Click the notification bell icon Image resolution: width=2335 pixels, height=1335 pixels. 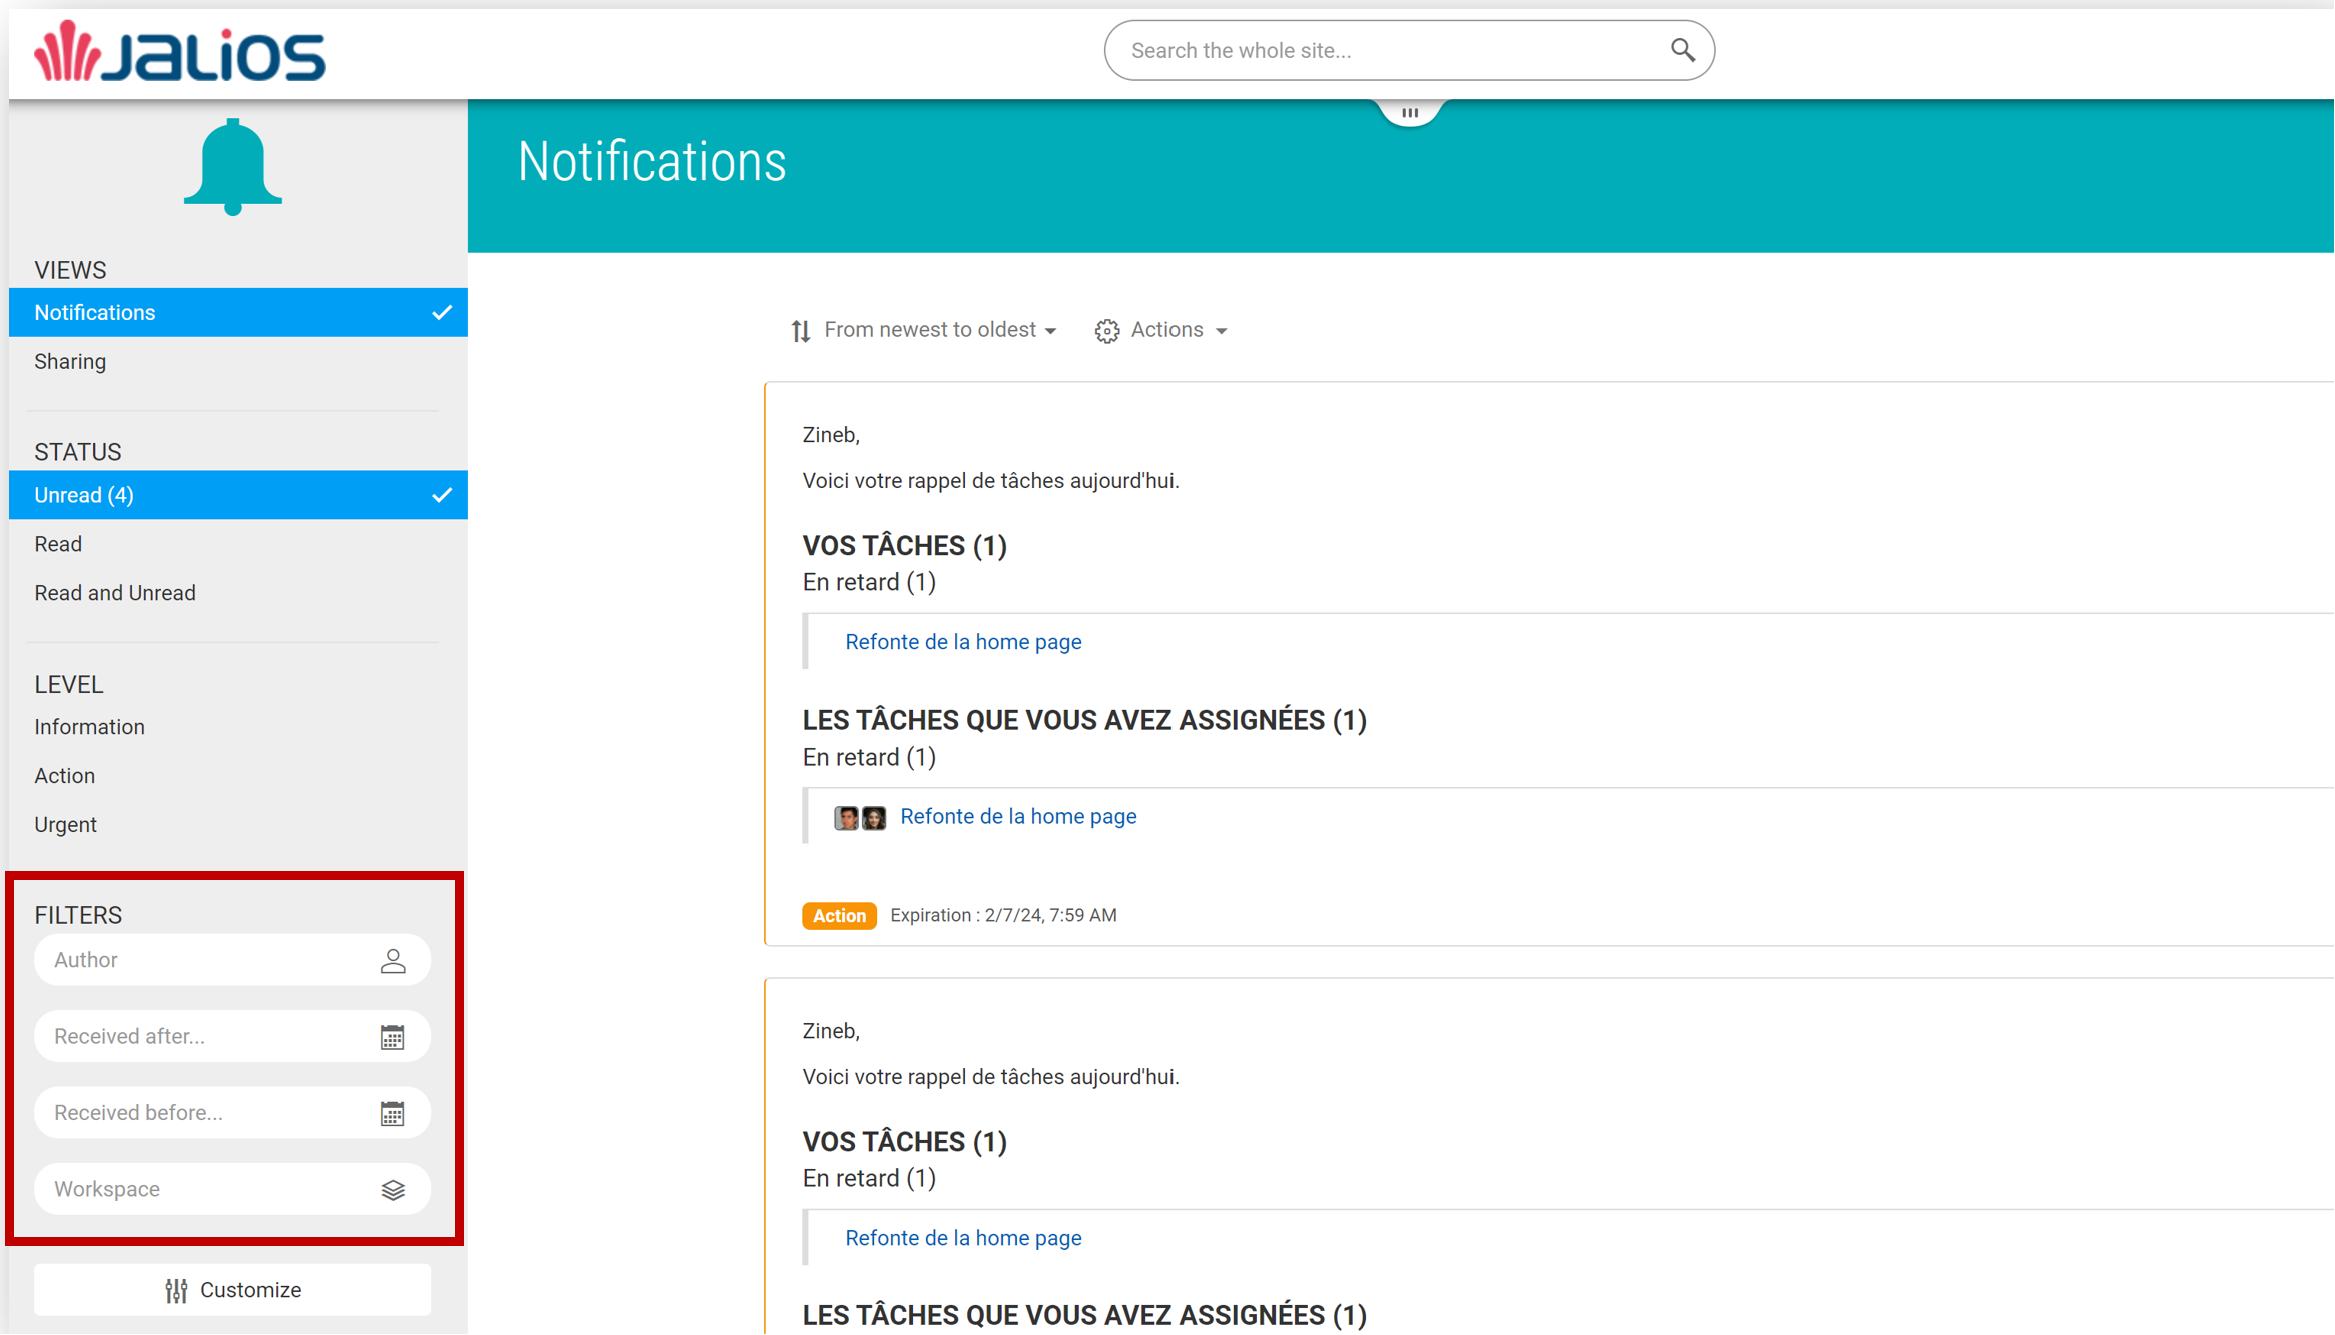[232, 166]
